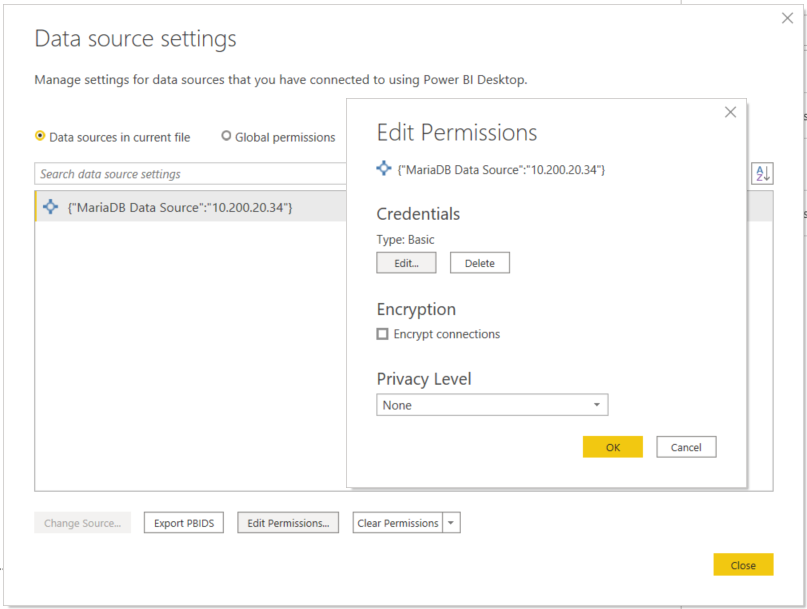807x609 pixels.
Task: Focus the Search data source settings field
Action: point(190,174)
